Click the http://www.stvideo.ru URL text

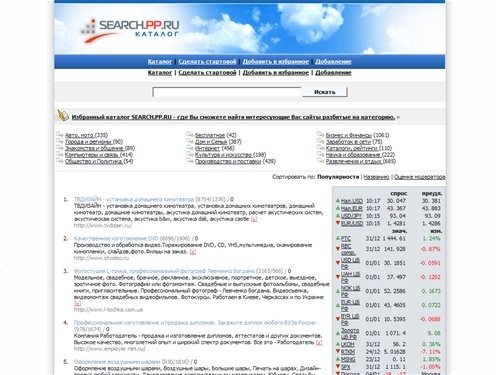101,258
